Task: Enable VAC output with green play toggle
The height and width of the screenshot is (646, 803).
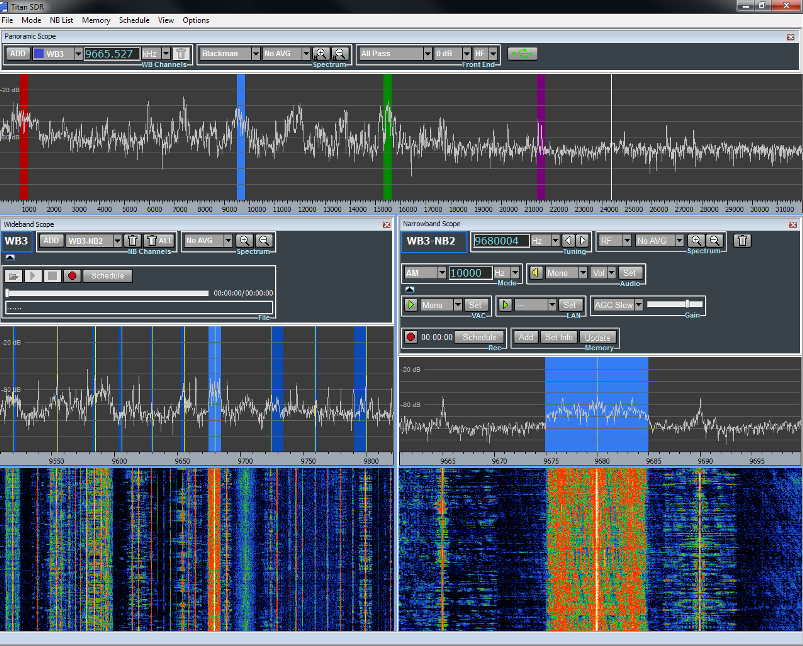Action: 410,305
